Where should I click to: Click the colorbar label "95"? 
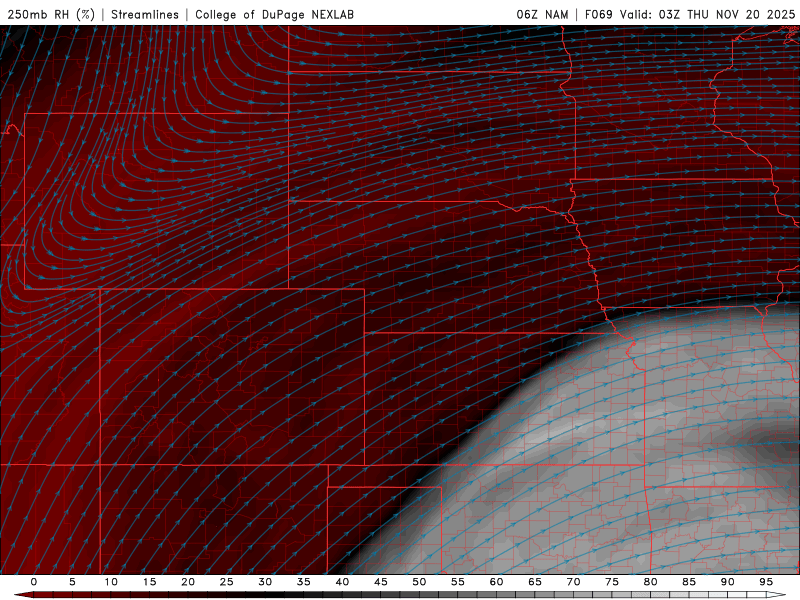click(x=766, y=582)
